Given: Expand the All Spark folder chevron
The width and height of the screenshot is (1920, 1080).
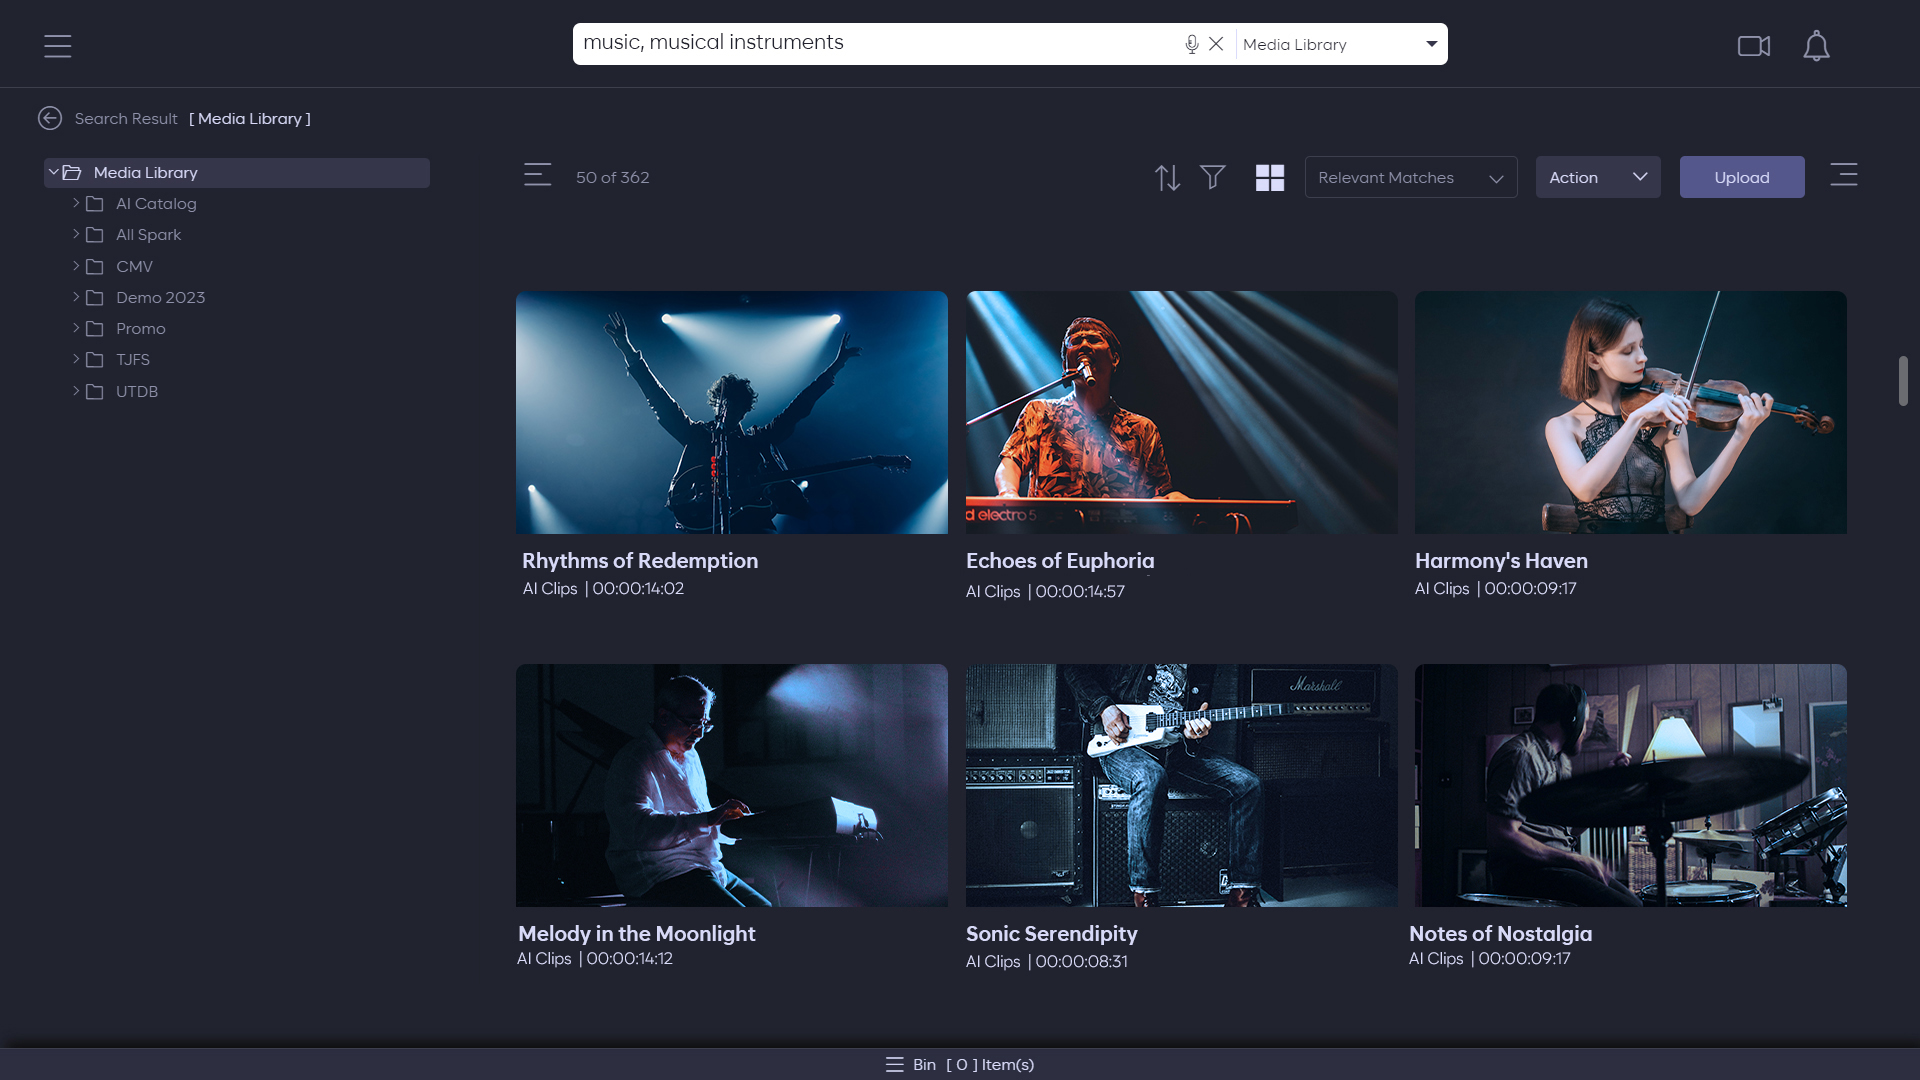Looking at the screenshot, I should tap(76, 234).
